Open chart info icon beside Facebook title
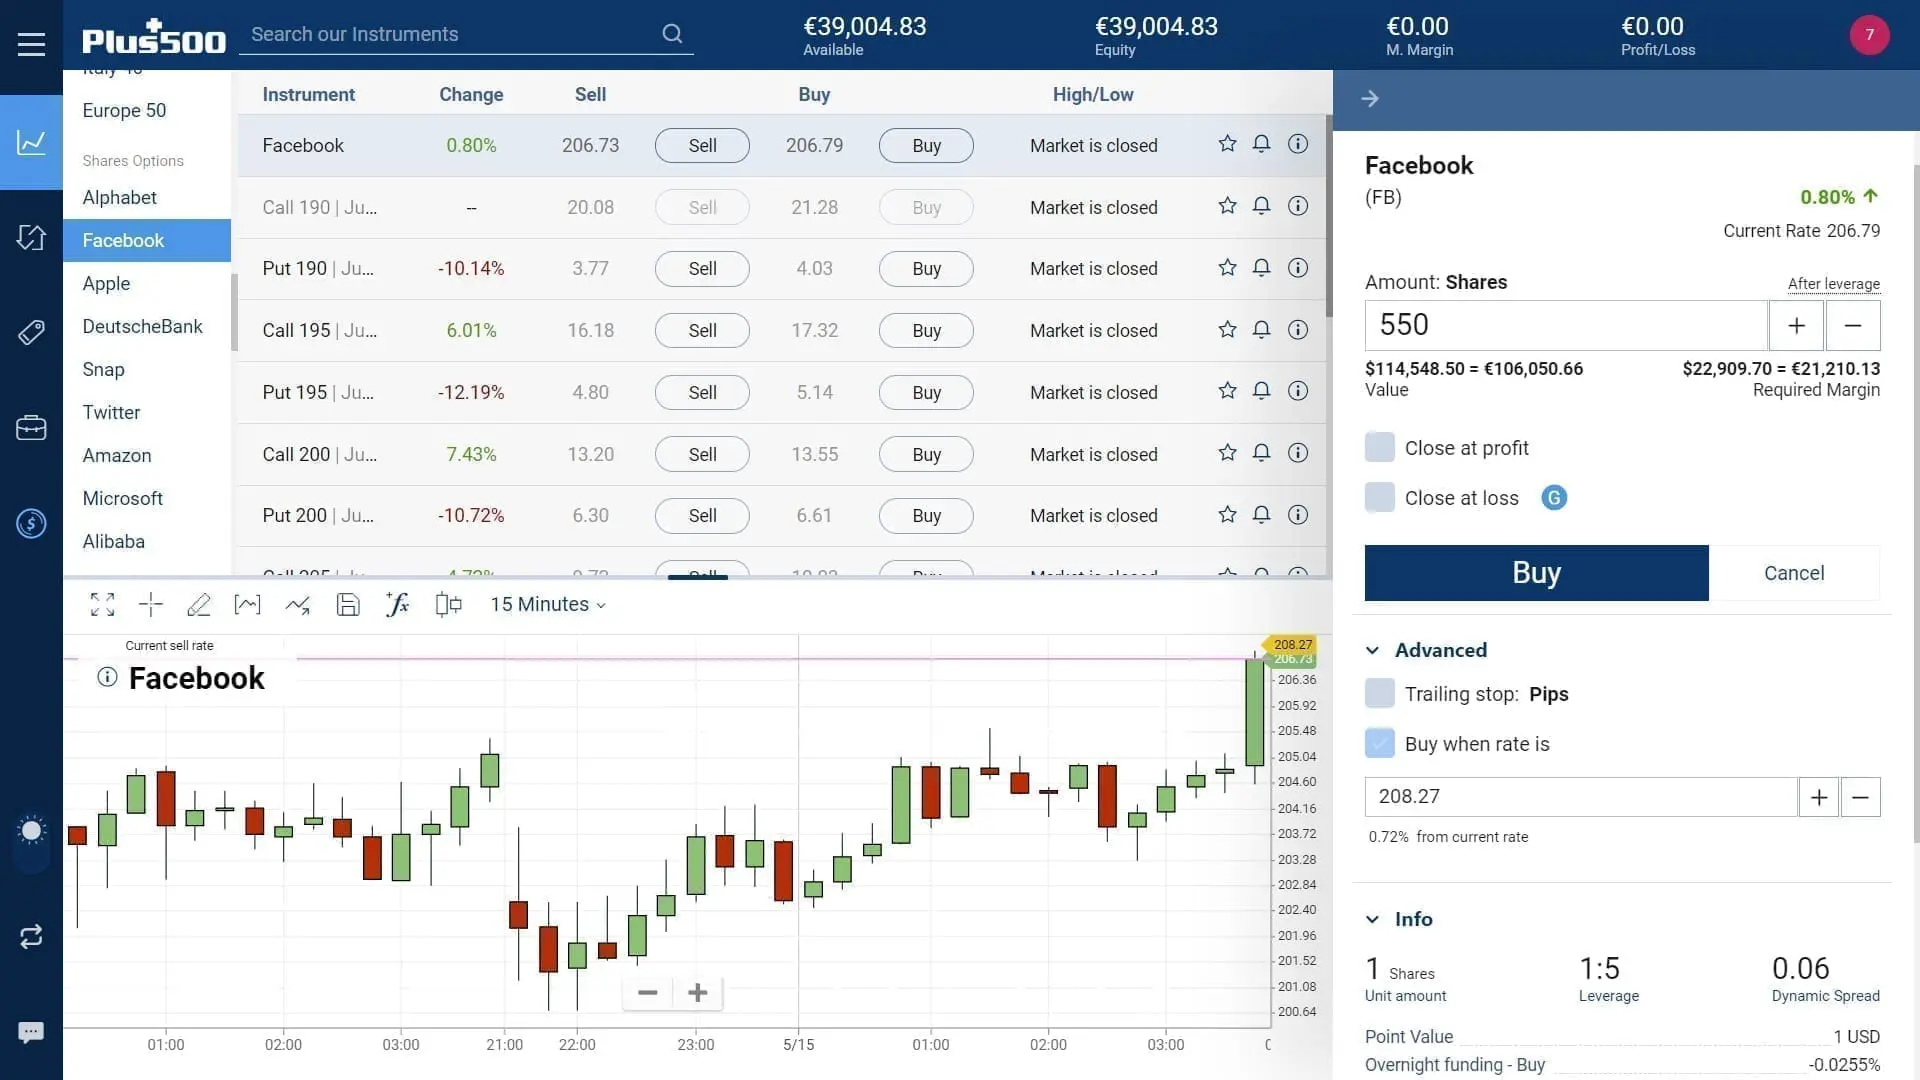Image resolution: width=1920 pixels, height=1080 pixels. (107, 677)
